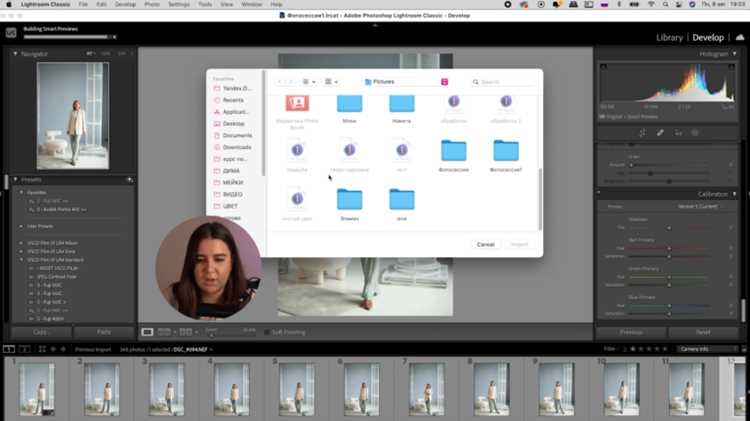
Task: Activate the Loupe view icon in toolbar
Action: click(x=147, y=332)
